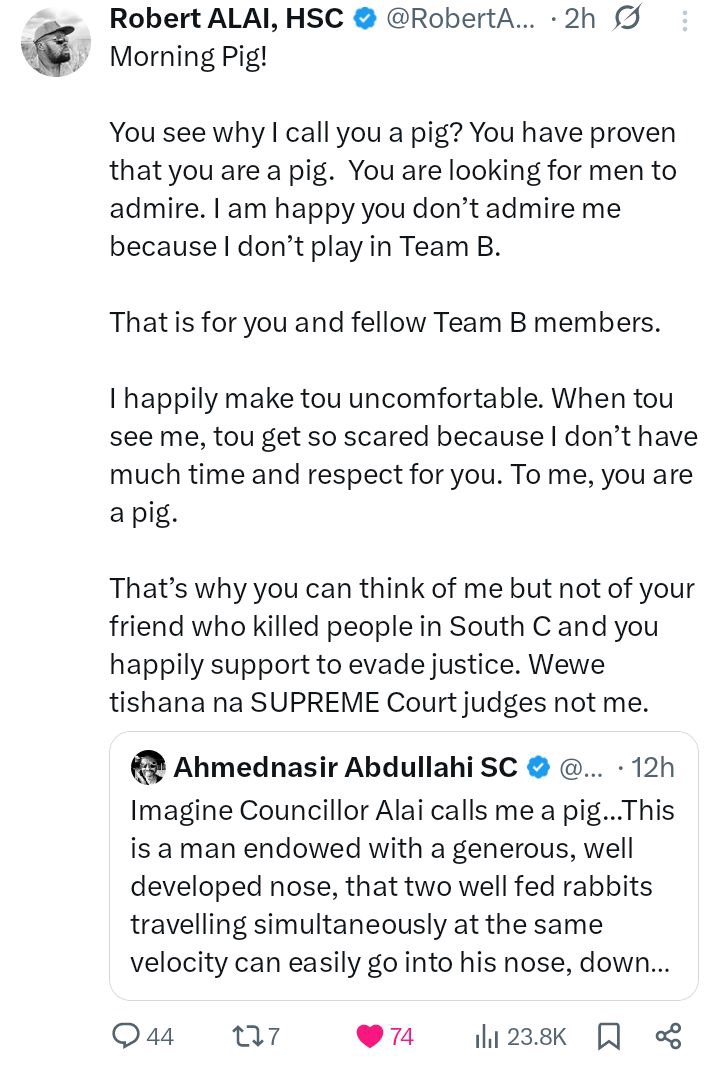Viewport: 720px width, 1066px height.
Task: Click the Ahmednasir Abdullahi SC name
Action: coord(345,767)
